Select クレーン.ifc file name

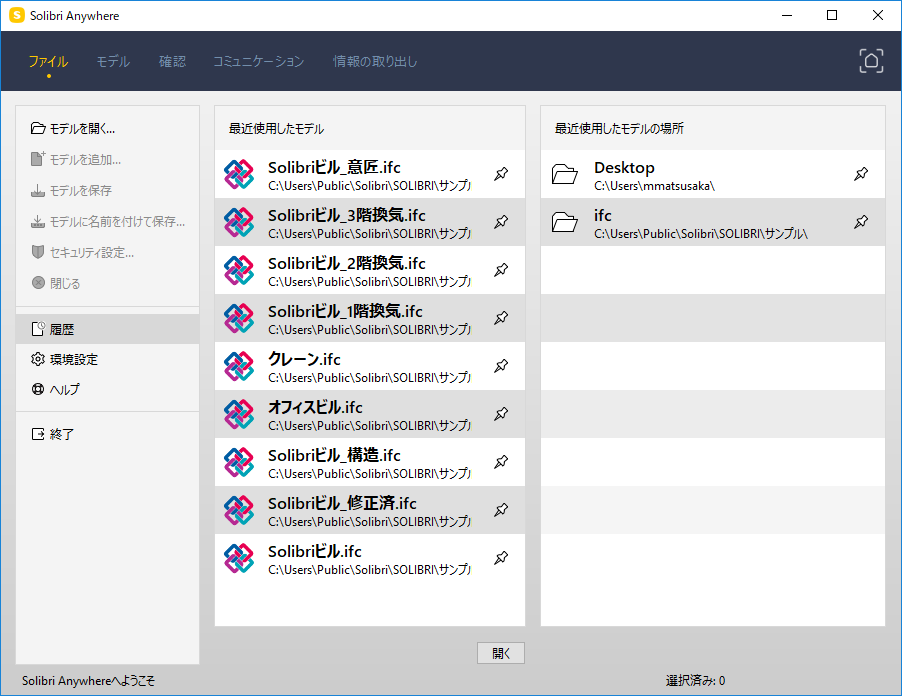(304, 360)
